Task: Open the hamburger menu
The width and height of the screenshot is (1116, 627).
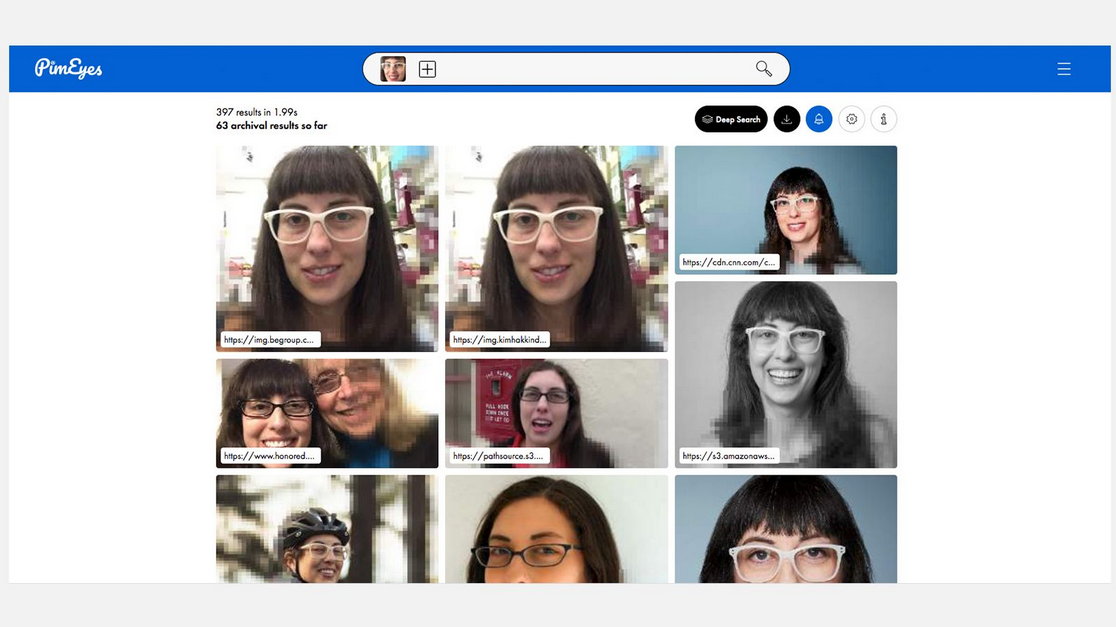Action: point(1064,69)
